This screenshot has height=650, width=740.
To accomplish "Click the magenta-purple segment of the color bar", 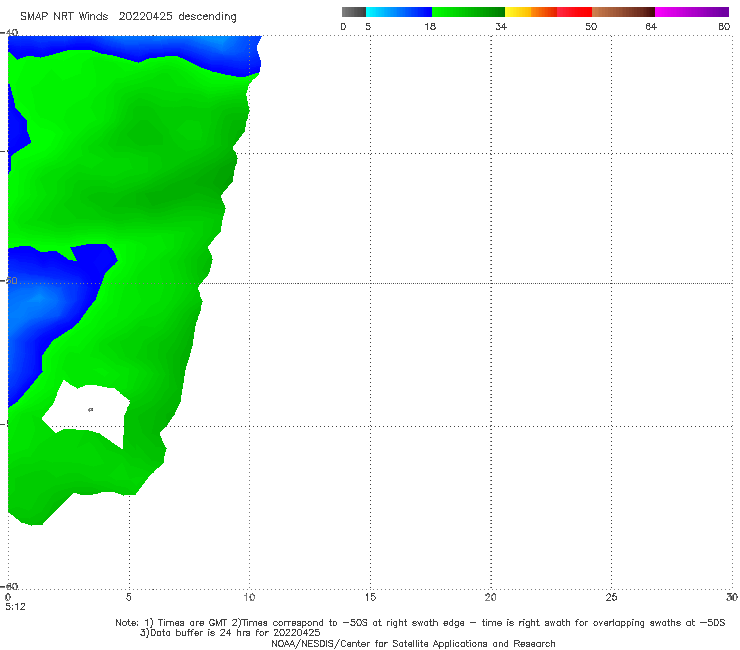I will click(692, 12).
